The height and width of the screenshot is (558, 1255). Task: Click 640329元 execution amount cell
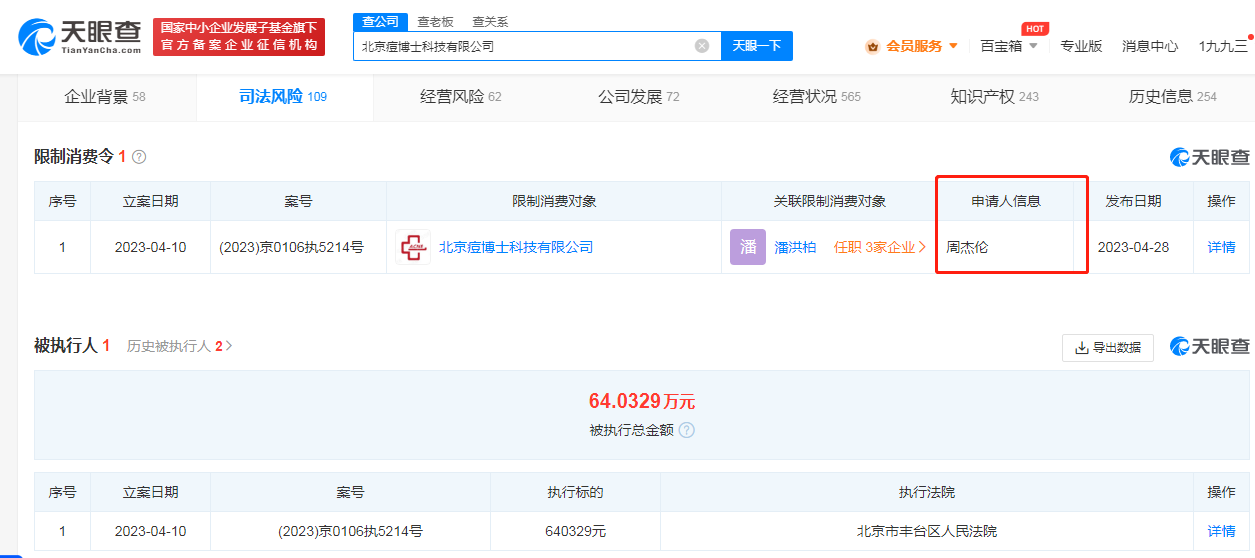pyautogui.click(x=575, y=531)
